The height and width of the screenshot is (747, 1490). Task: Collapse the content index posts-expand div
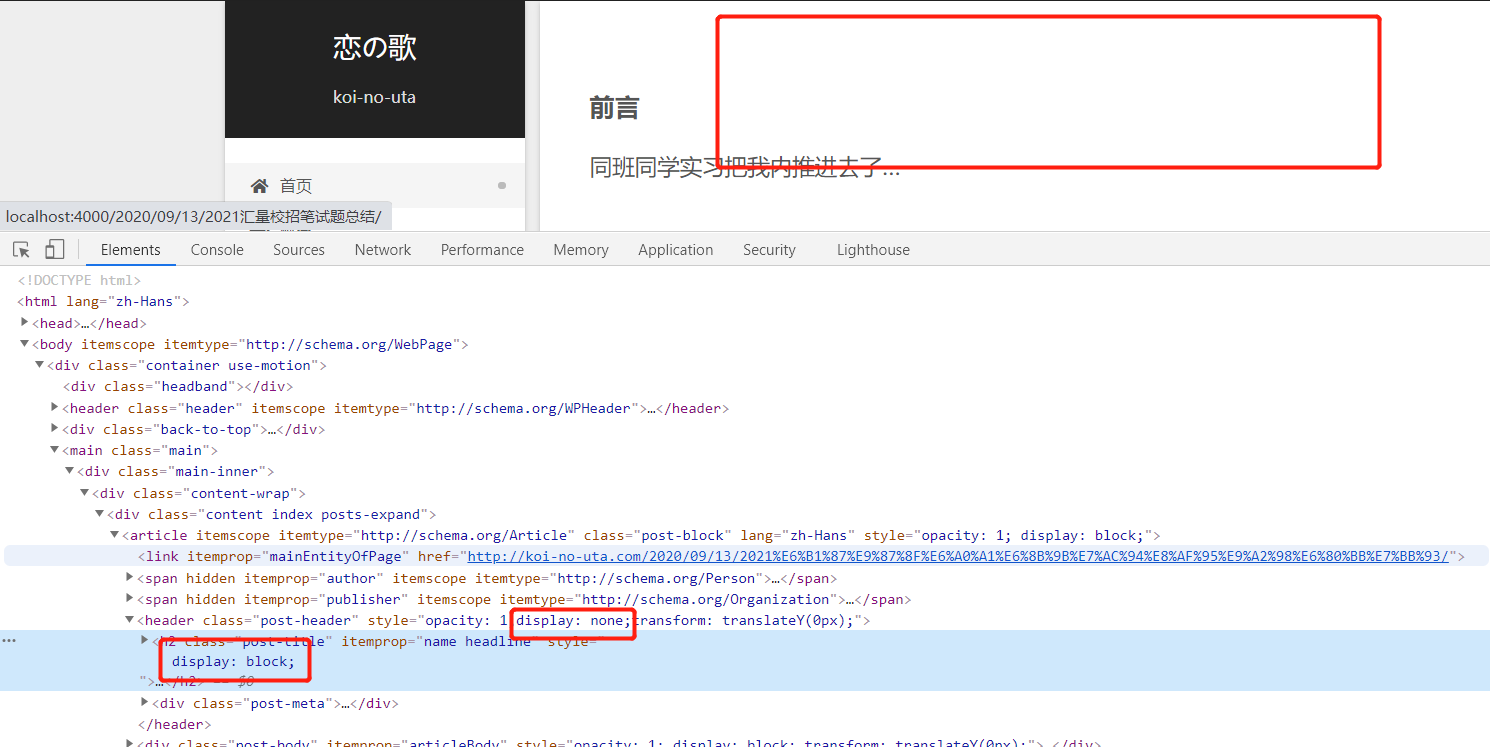100,514
